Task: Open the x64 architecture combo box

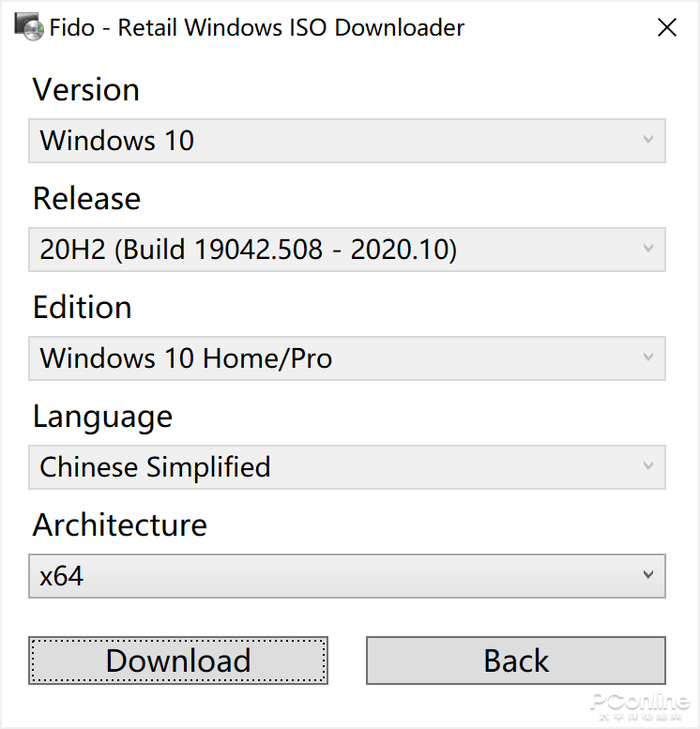Action: 346,576
